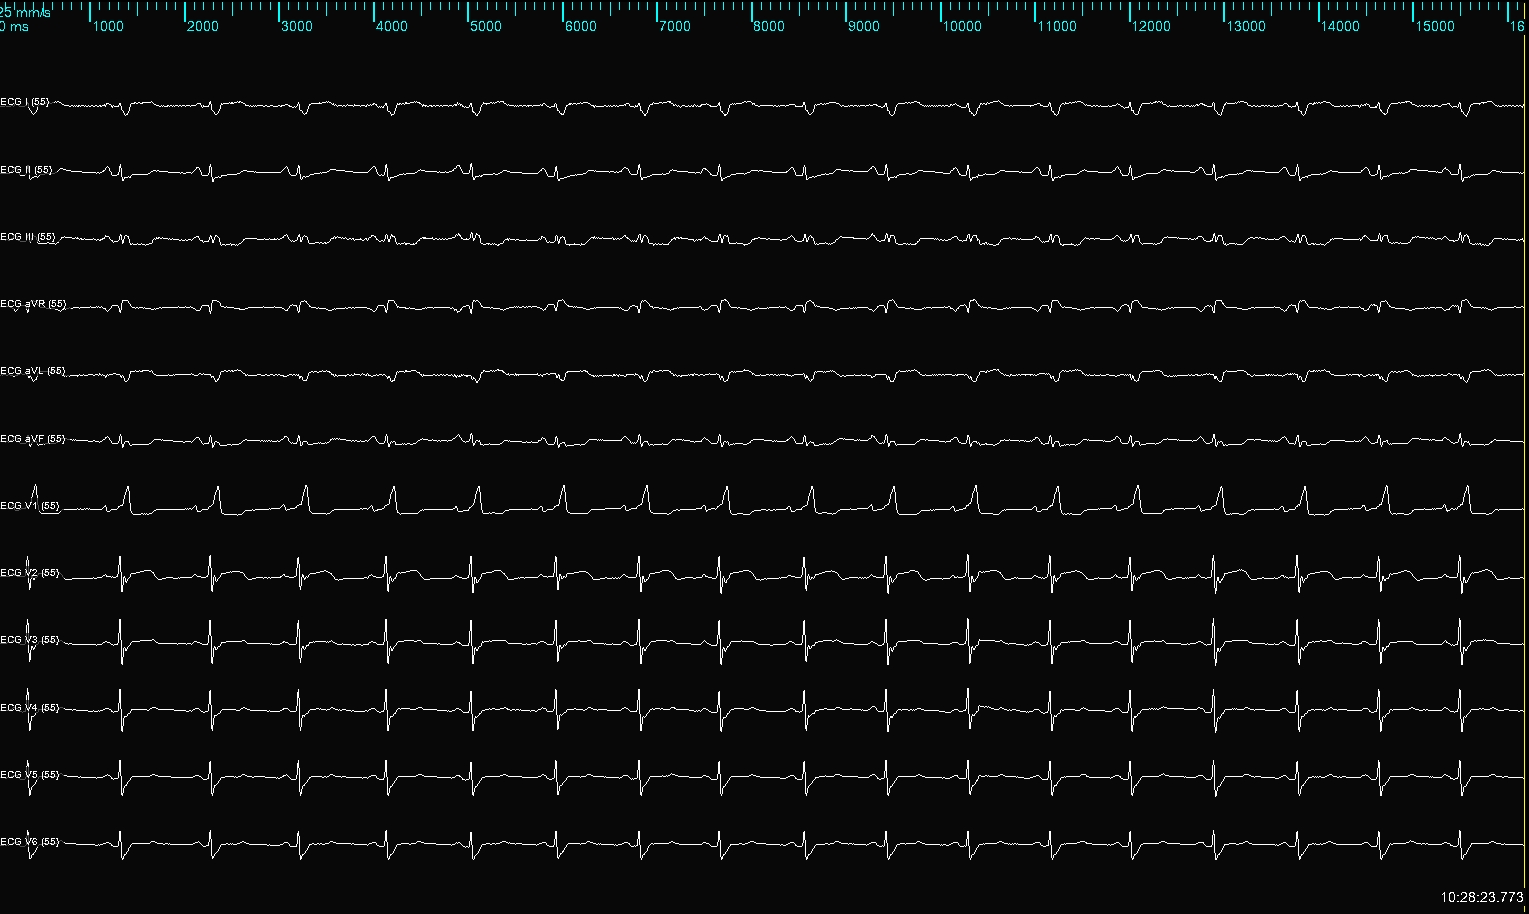Click the 10:28:23.773 timestamp

tap(1482, 897)
